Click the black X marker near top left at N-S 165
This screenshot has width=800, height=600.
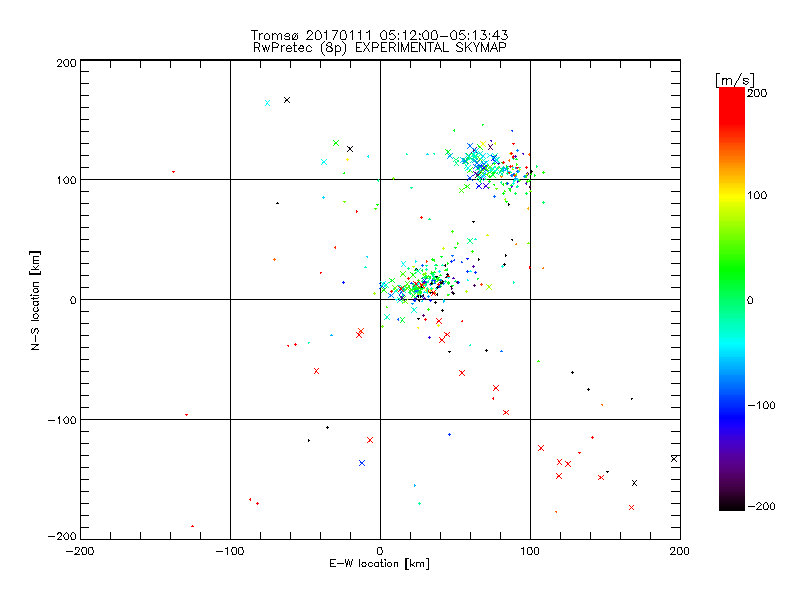pos(287,100)
